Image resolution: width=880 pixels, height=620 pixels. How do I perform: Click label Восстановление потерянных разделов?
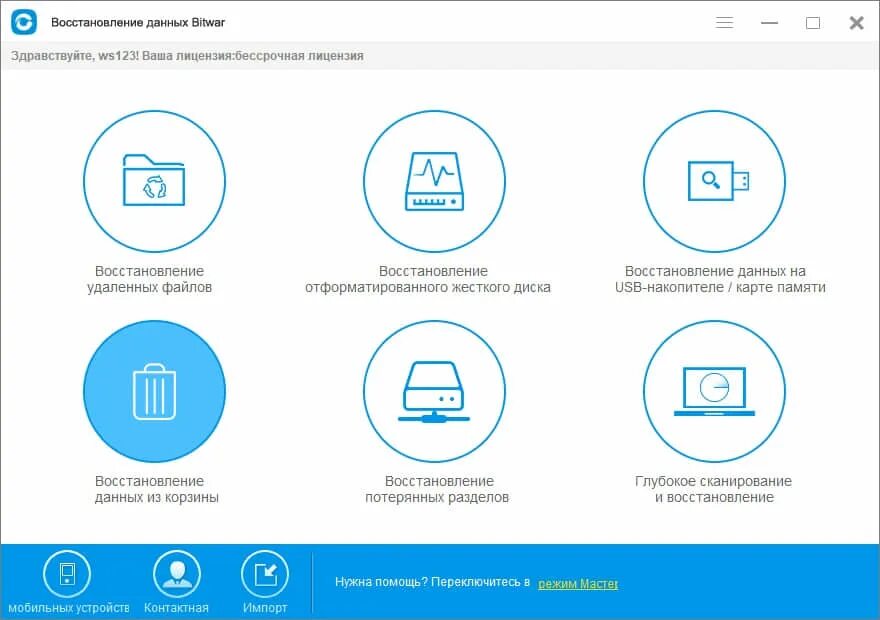coord(437,489)
